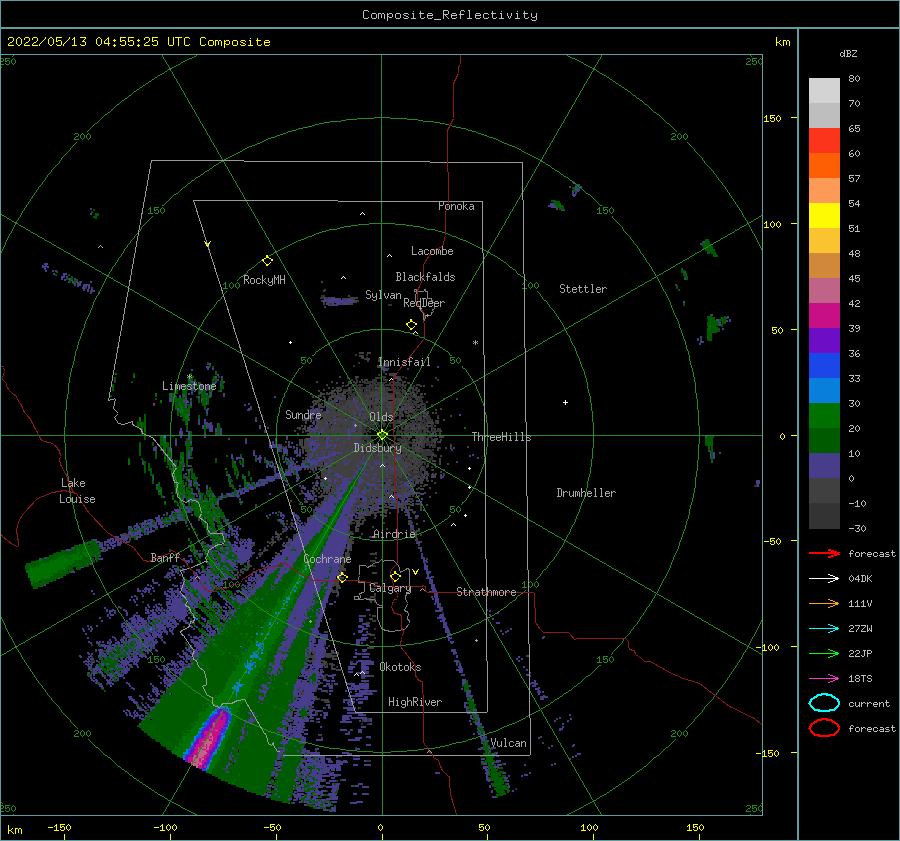This screenshot has height=841, width=900.
Task: Click the HighRiver label
Action: 415,702
